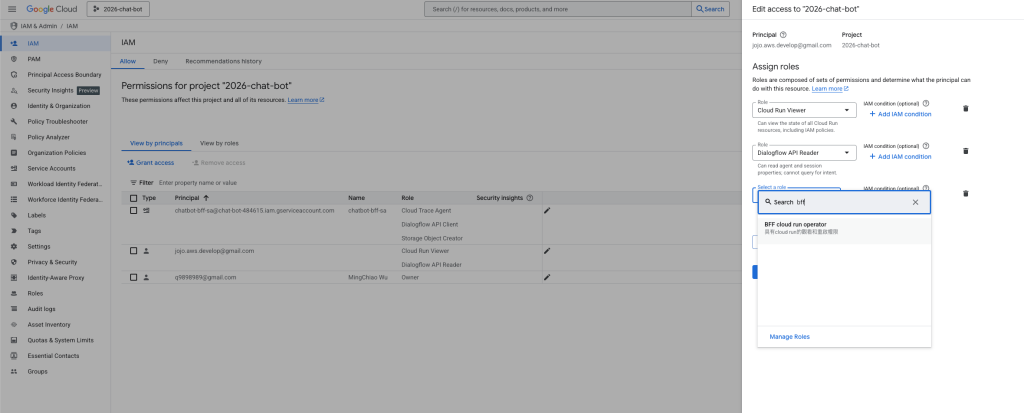The height and width of the screenshot is (413, 1024).
Task: Delete the Cloud Run Viewer role
Action: 966,108
